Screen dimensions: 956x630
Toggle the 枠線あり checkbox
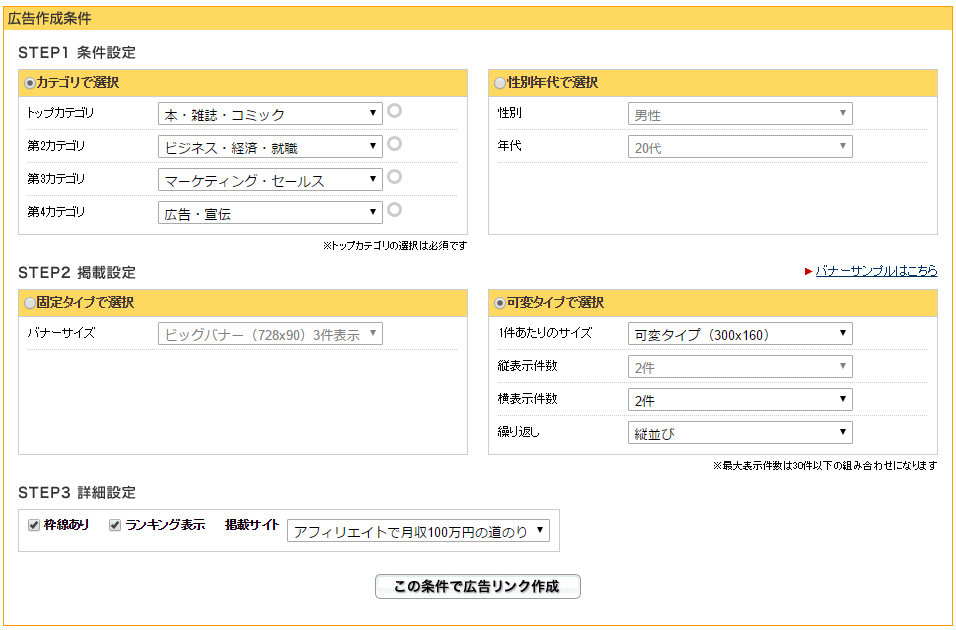(34, 525)
